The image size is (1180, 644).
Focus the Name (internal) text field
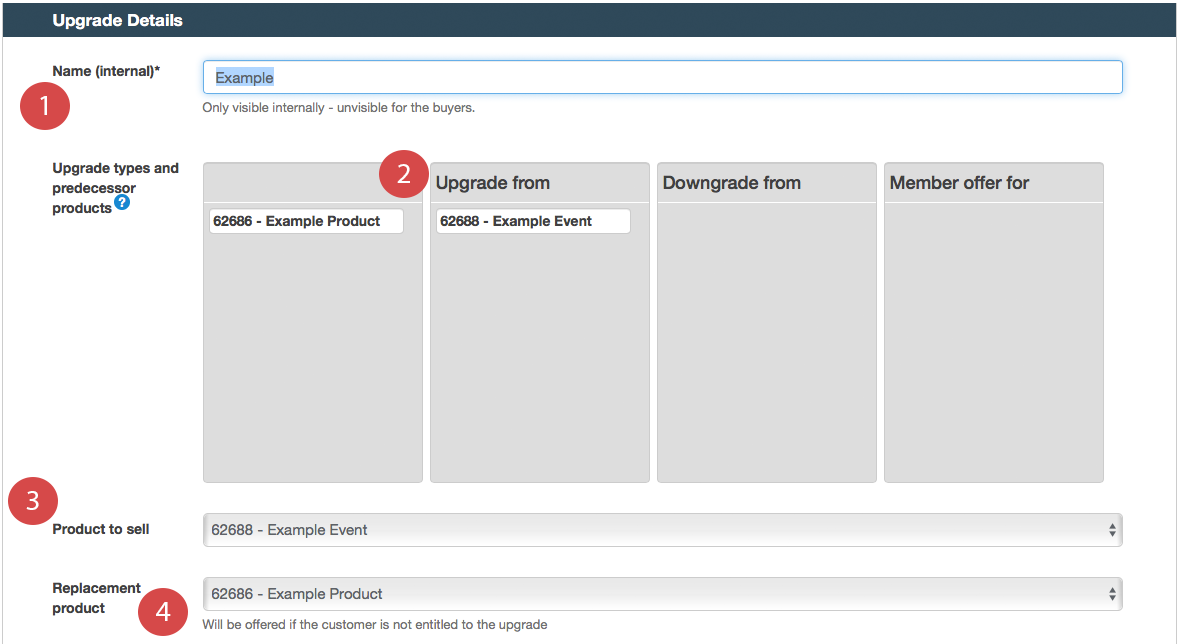click(662, 78)
